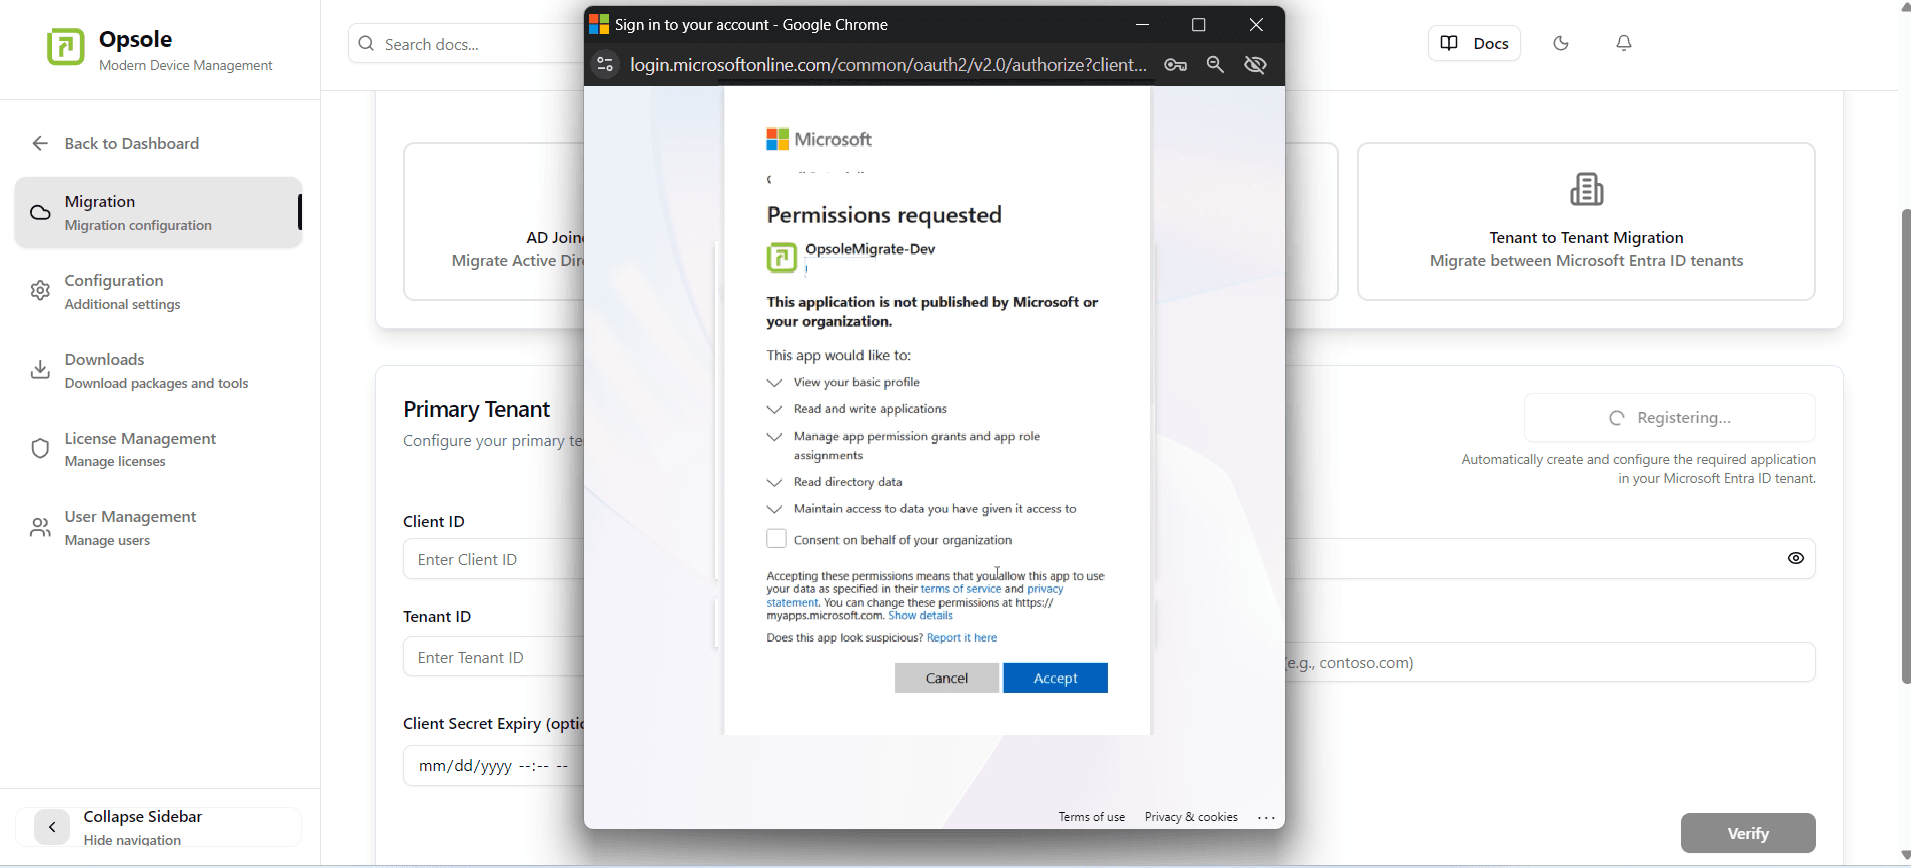
Task: Open Migration configuration sidebar item
Action: pos(159,213)
